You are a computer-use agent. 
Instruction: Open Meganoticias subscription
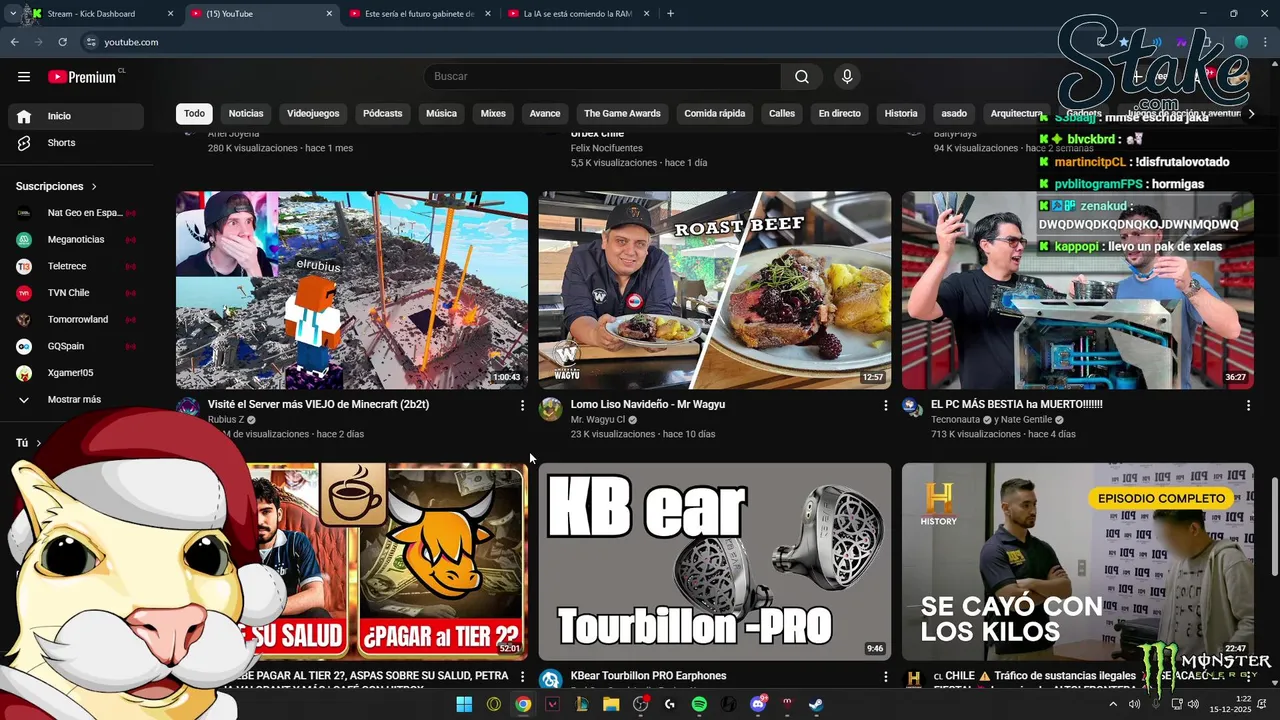[76, 240]
